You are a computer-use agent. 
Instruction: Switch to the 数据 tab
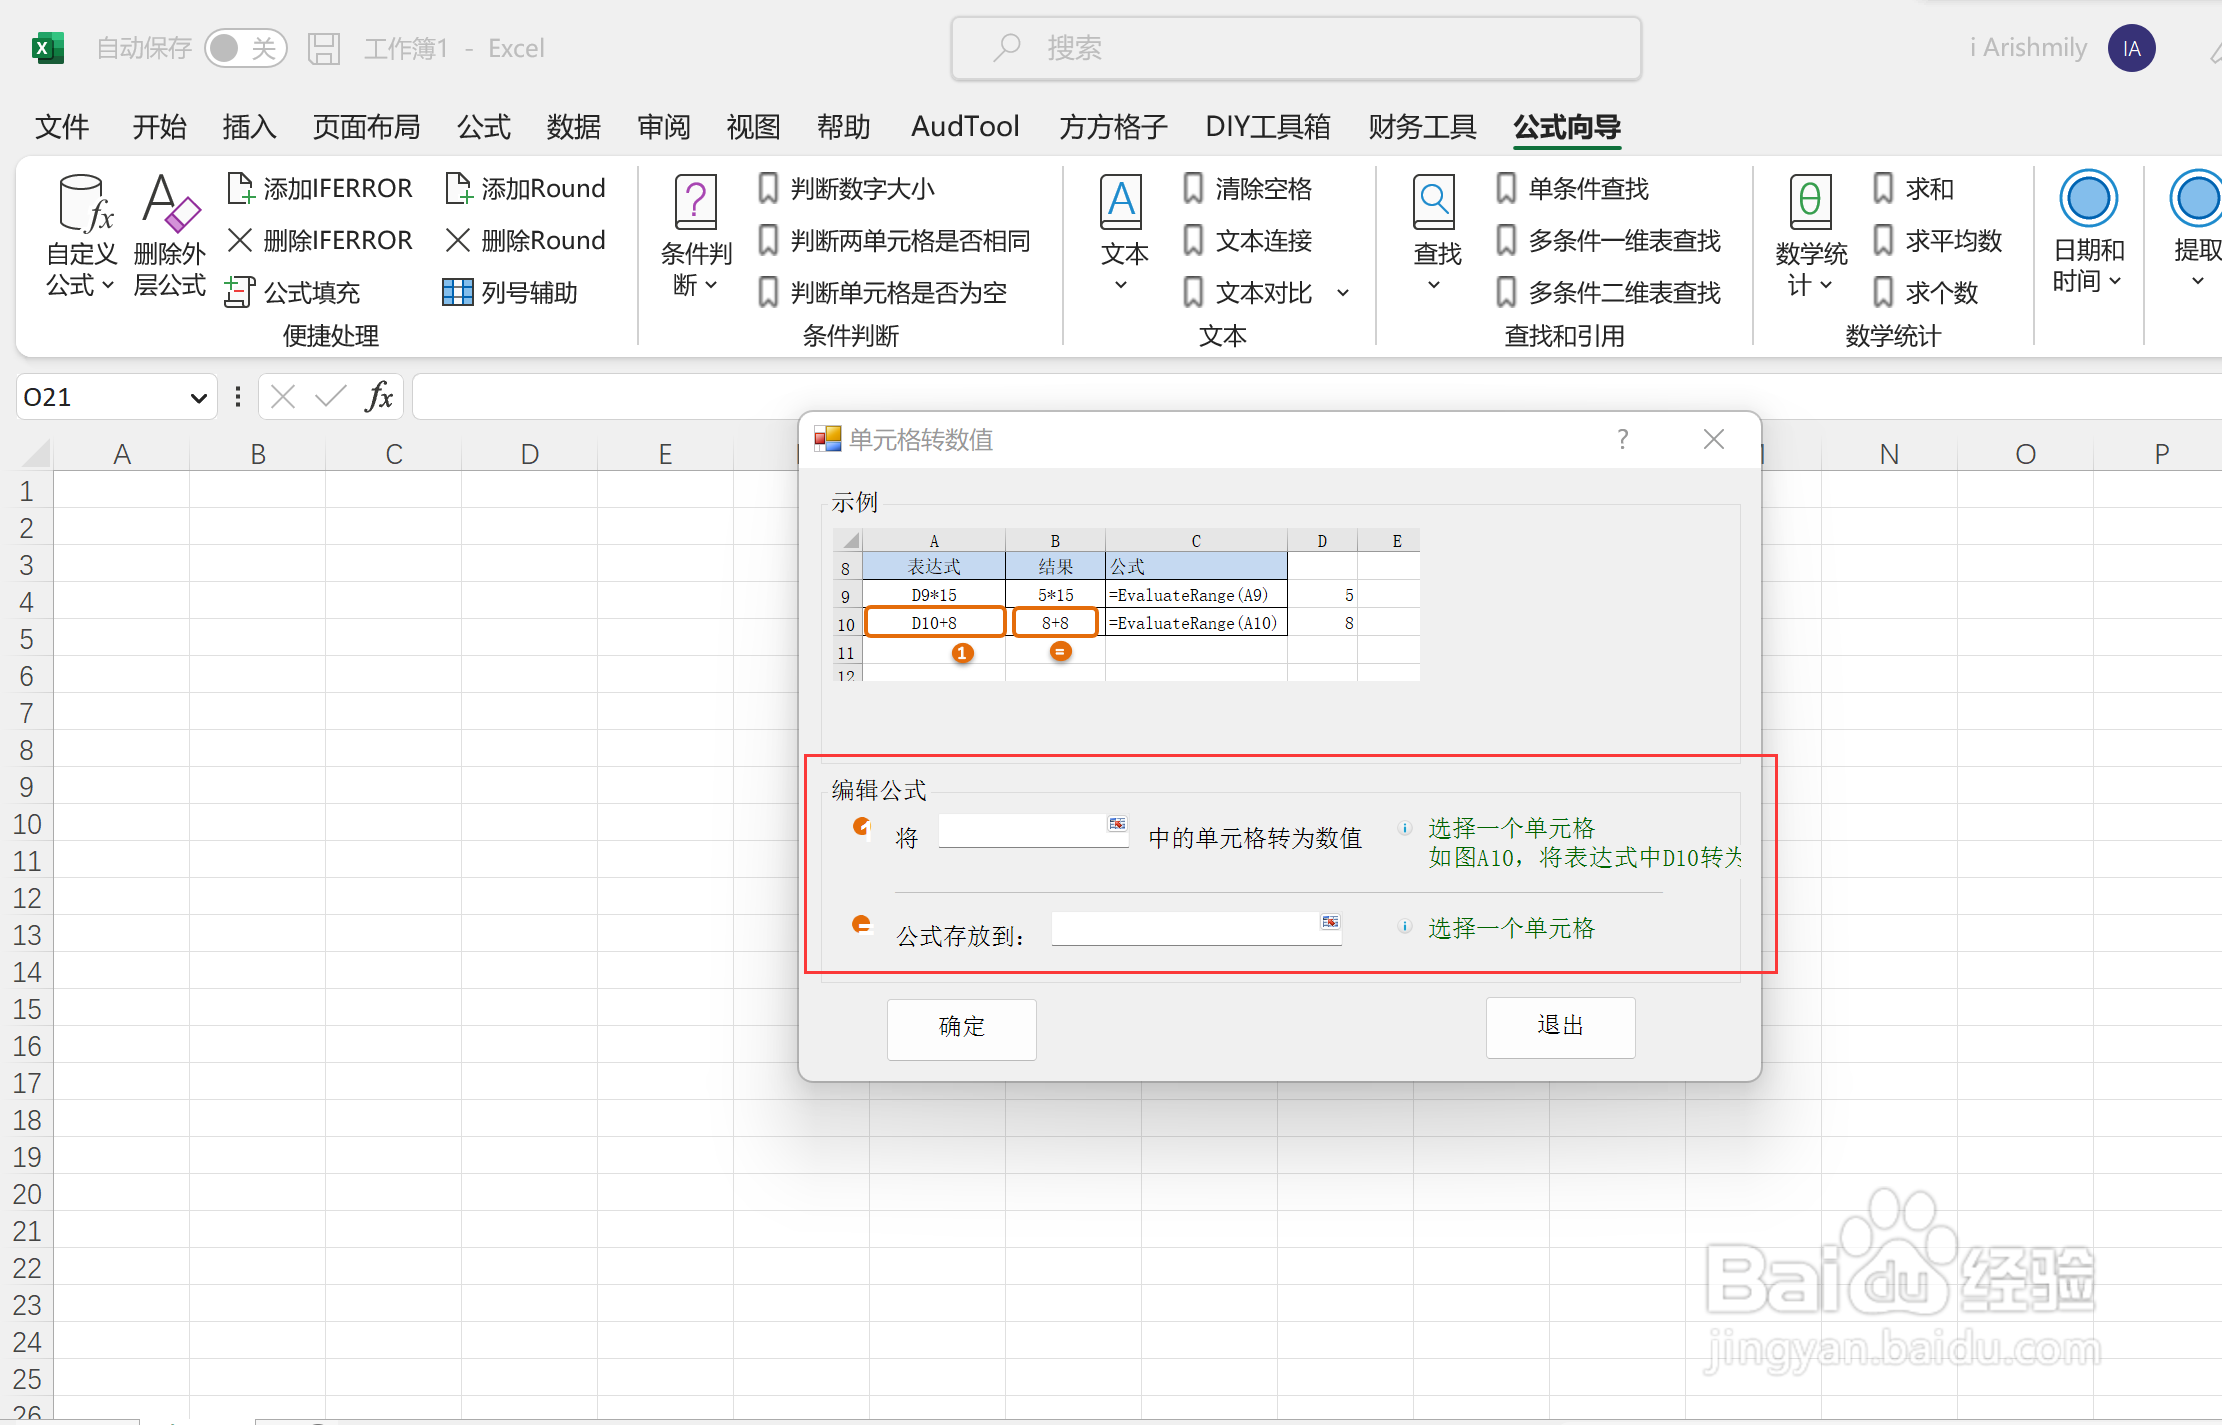click(x=574, y=127)
